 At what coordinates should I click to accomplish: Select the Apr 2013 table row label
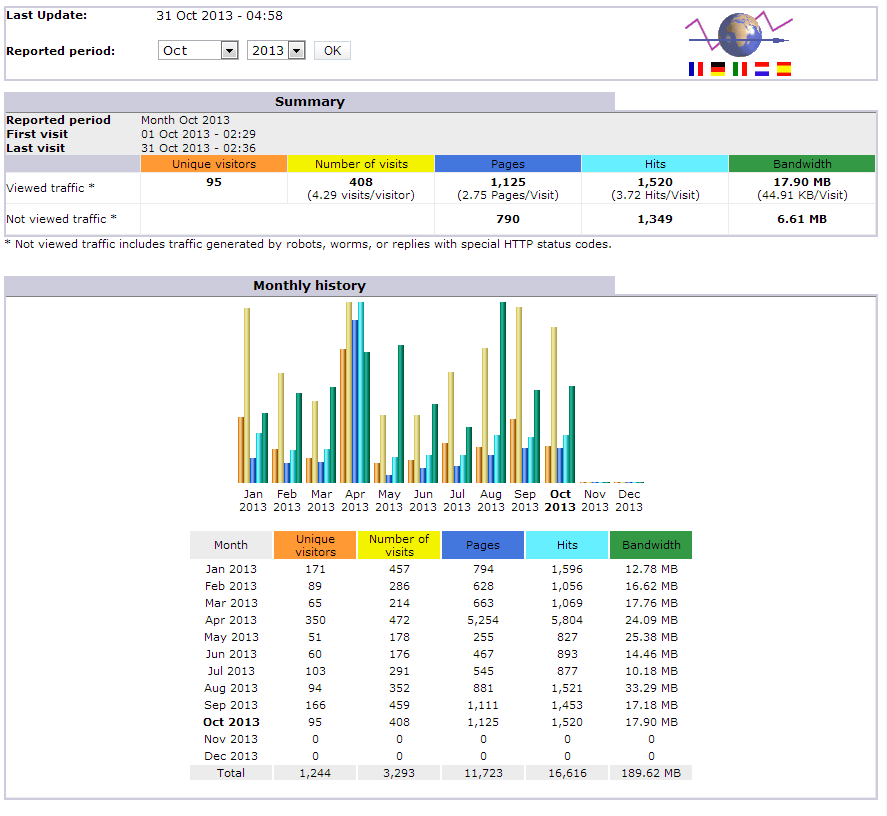[231, 620]
